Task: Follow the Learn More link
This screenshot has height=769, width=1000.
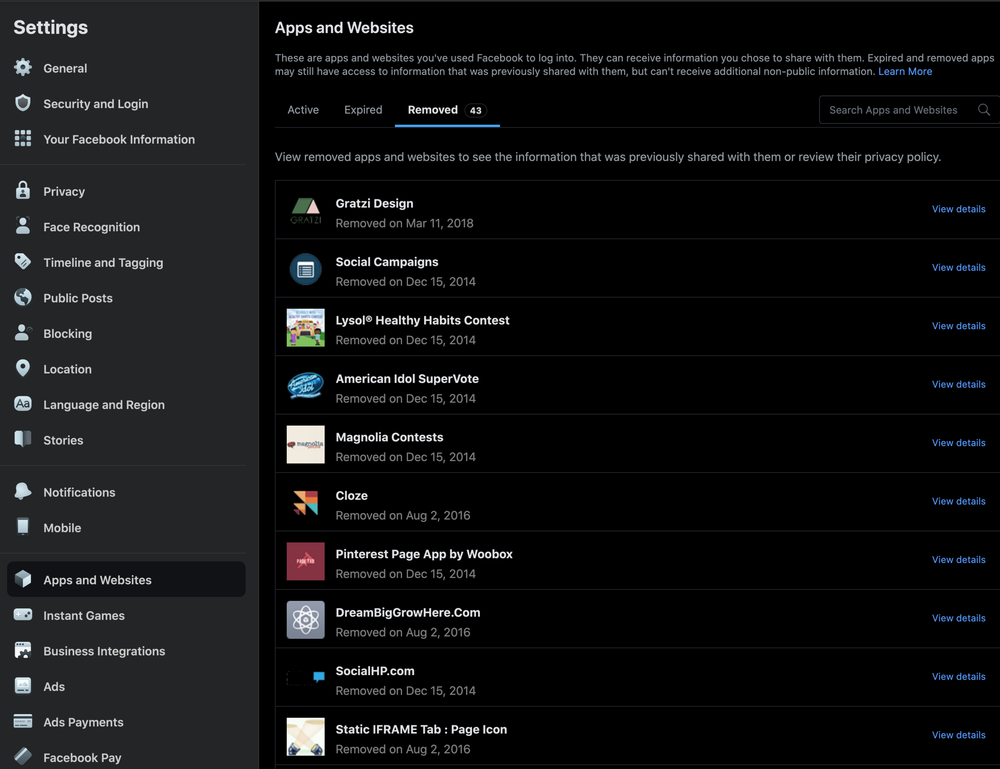Action: click(x=905, y=71)
